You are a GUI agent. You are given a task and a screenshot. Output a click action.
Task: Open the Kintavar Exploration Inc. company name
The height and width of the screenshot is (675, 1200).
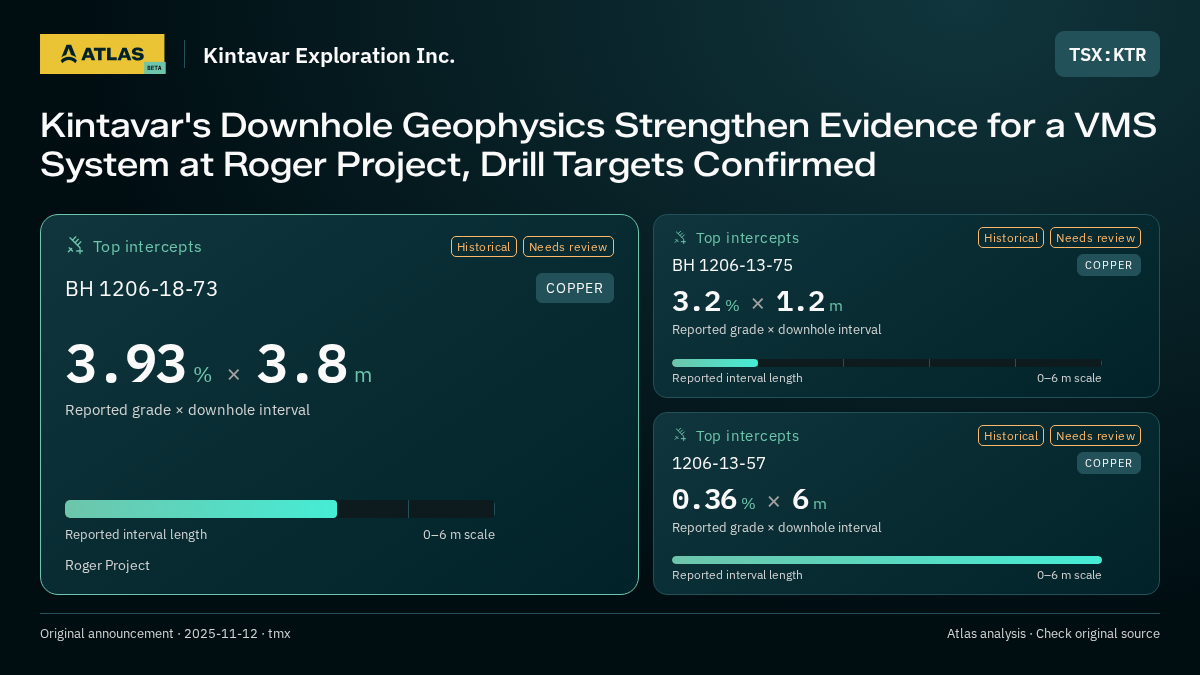[329, 55]
